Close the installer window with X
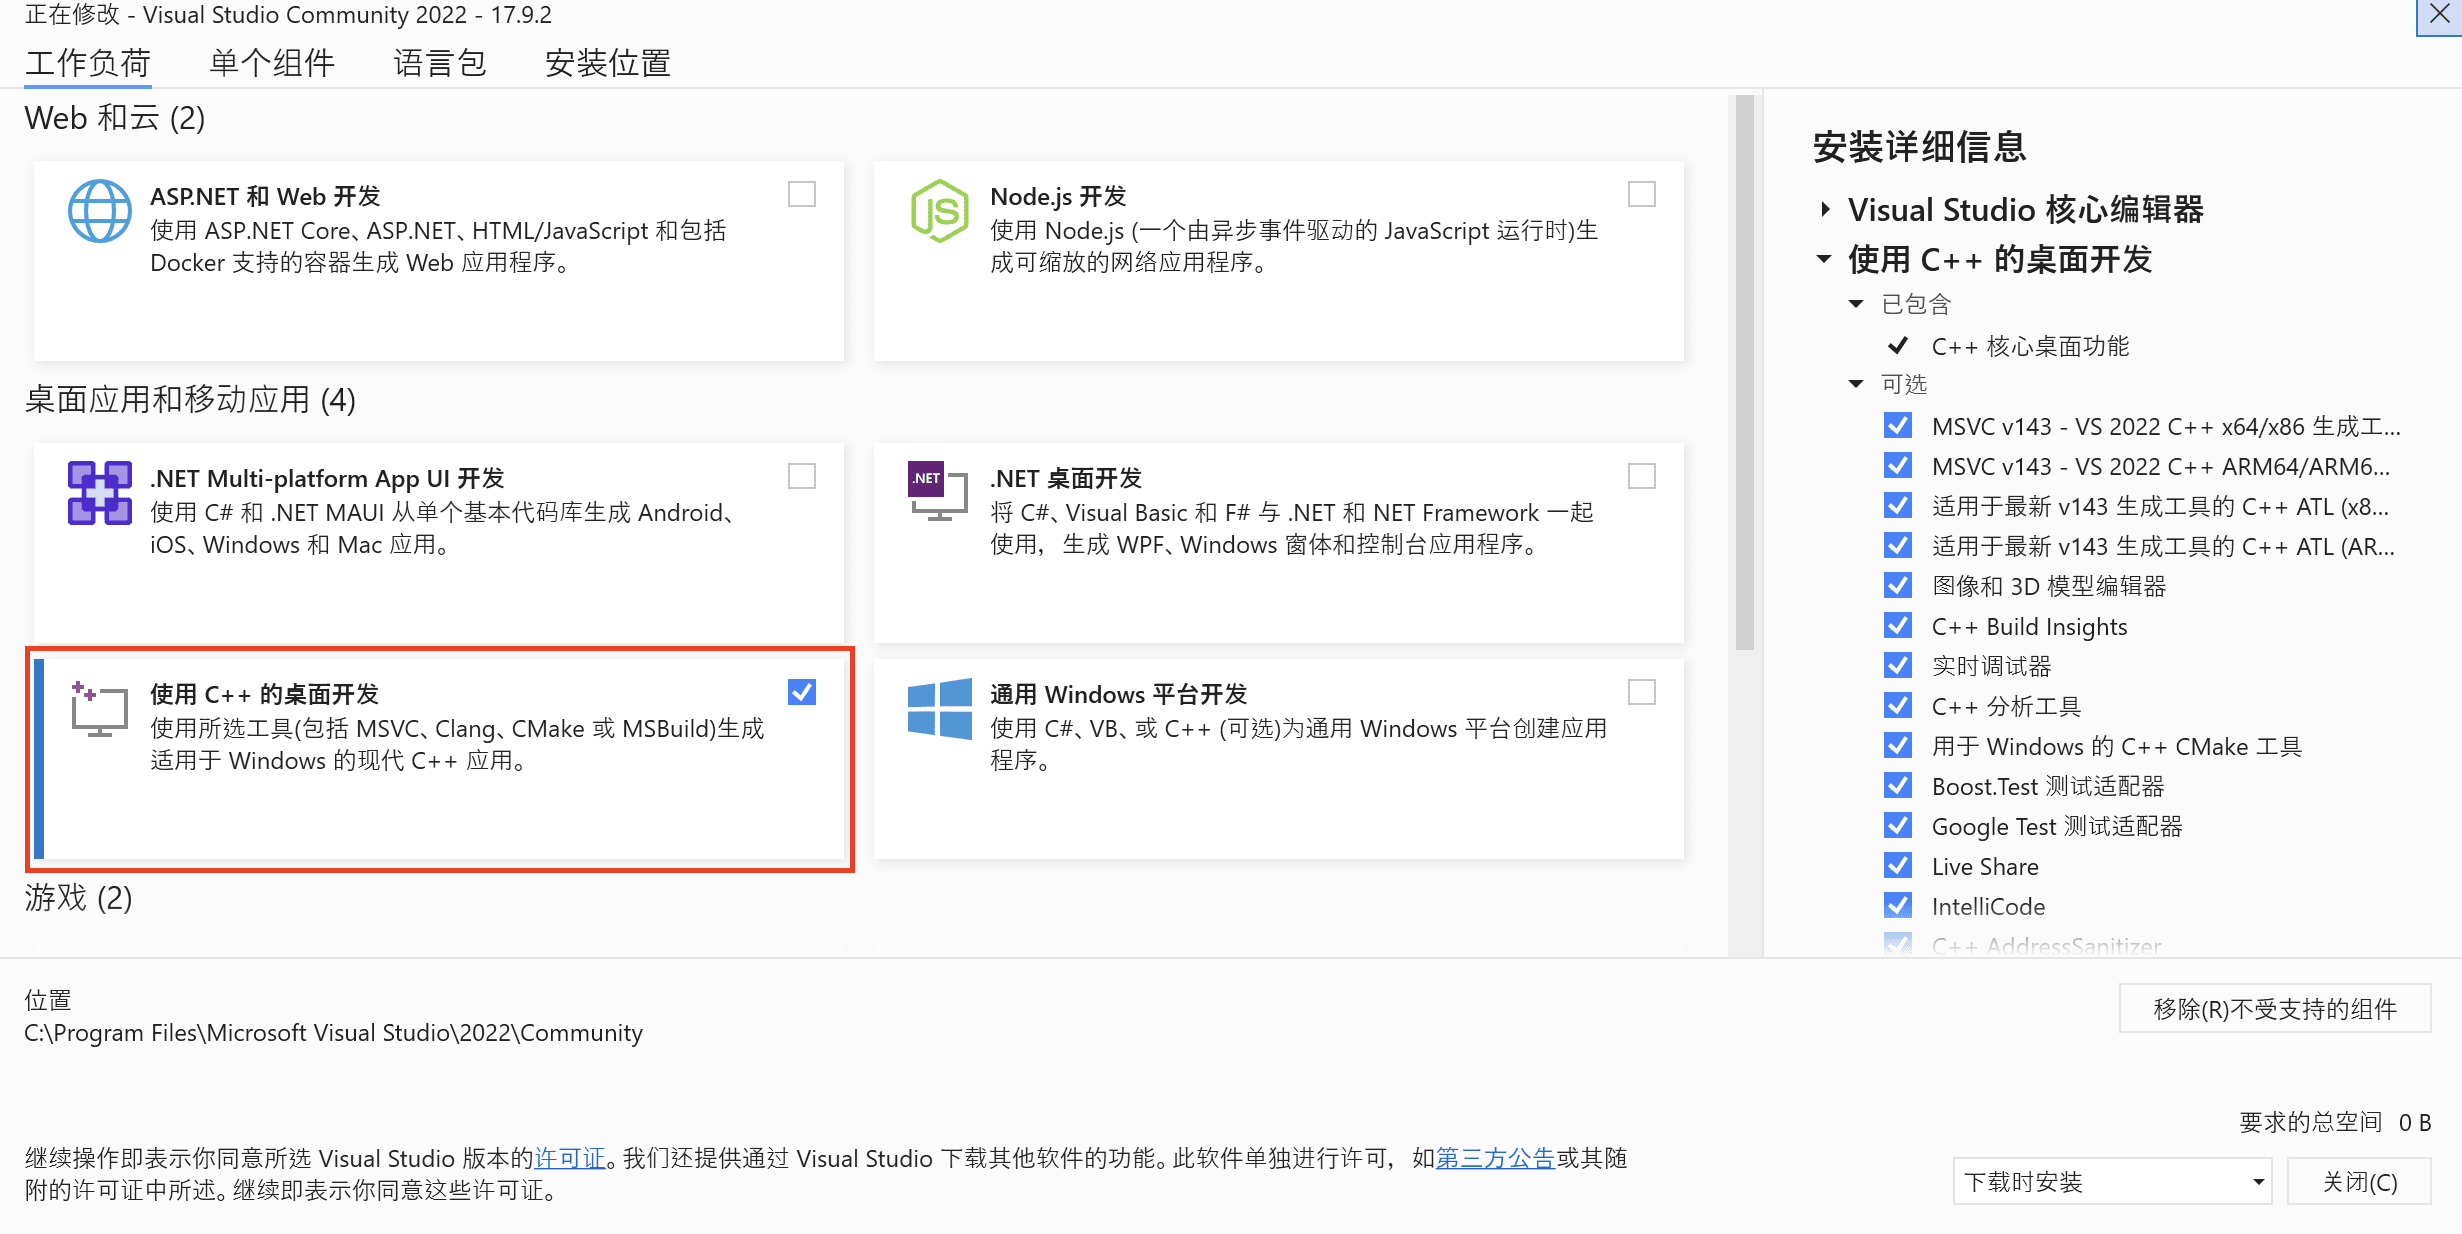Viewport: 2462px width, 1234px height. pyautogui.click(x=2439, y=16)
